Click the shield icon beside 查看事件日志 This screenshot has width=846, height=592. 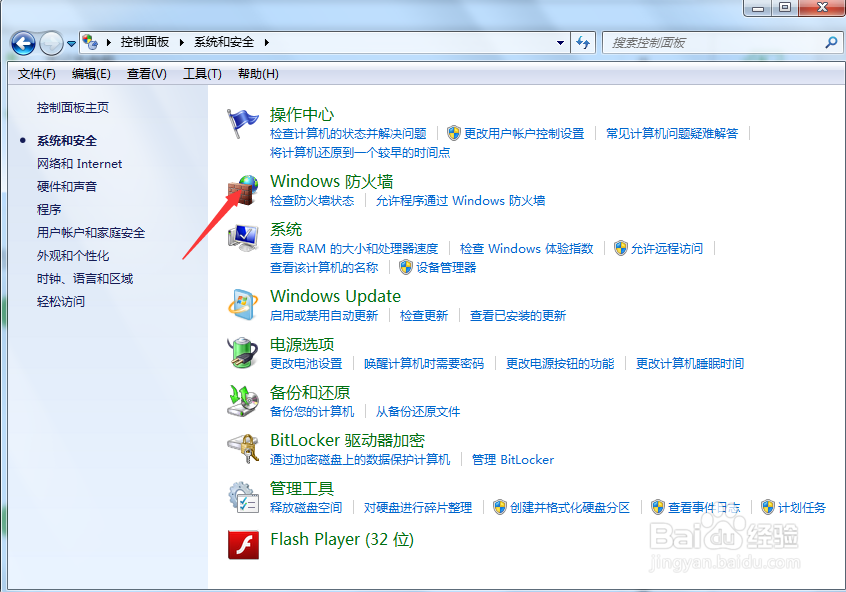click(657, 507)
